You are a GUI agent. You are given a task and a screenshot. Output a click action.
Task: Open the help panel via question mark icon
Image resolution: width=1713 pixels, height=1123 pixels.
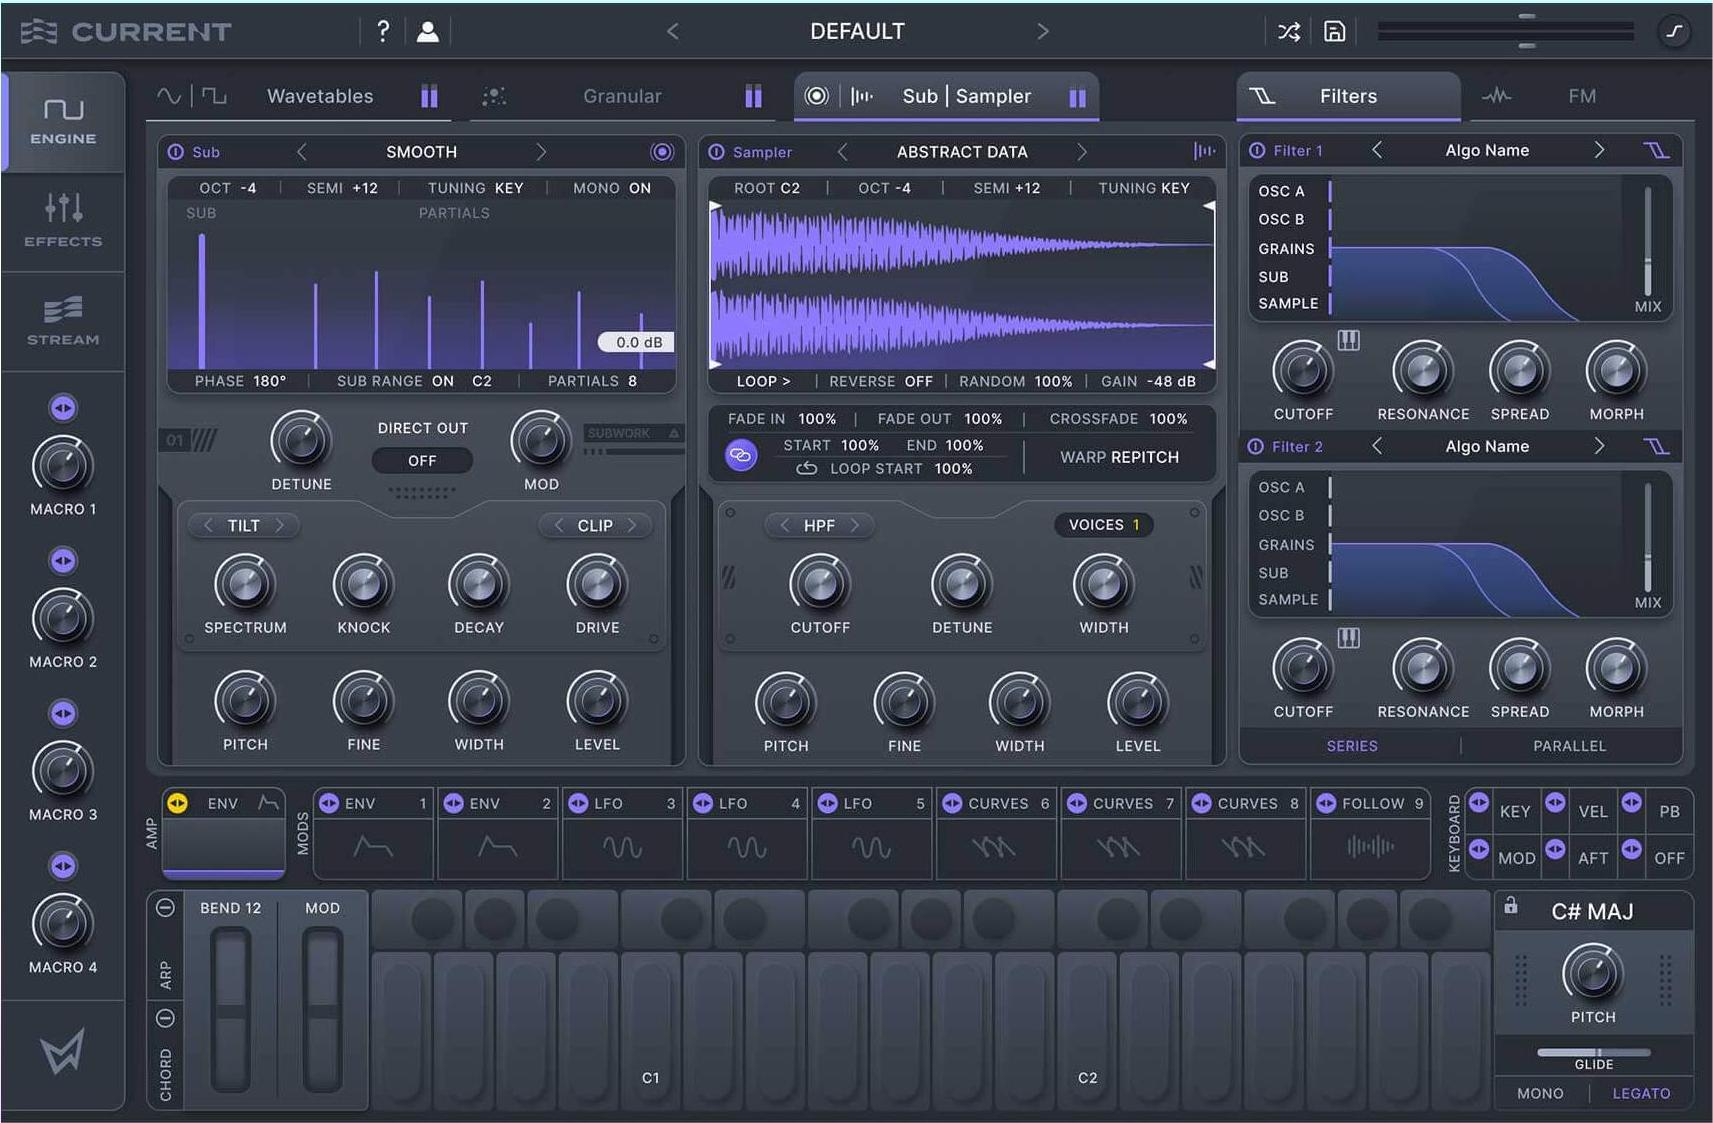click(x=383, y=30)
